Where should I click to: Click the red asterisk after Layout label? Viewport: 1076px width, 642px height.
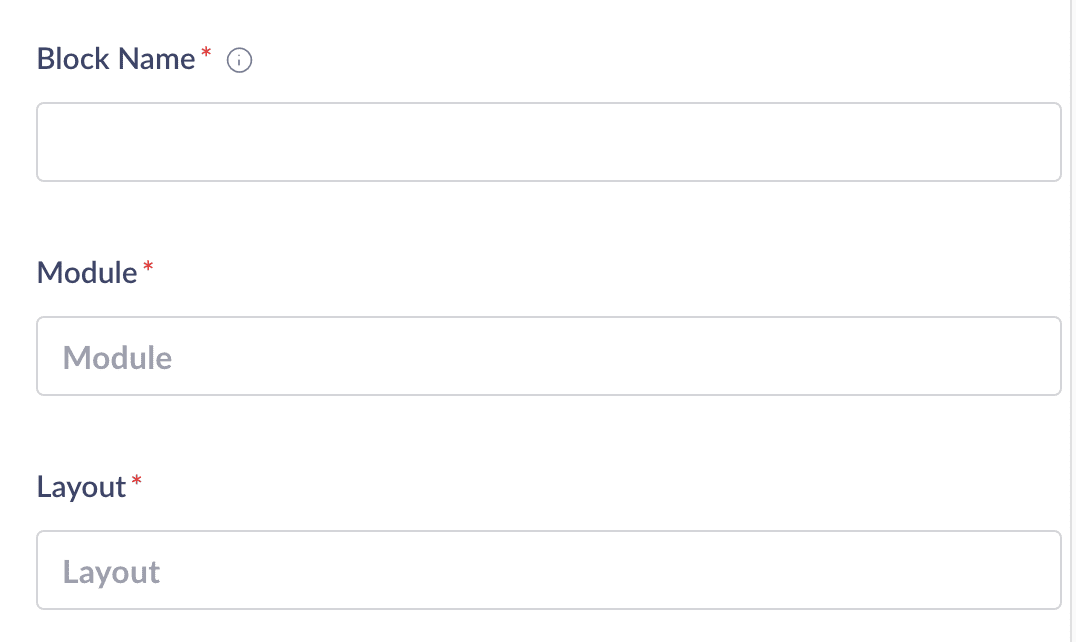(137, 481)
